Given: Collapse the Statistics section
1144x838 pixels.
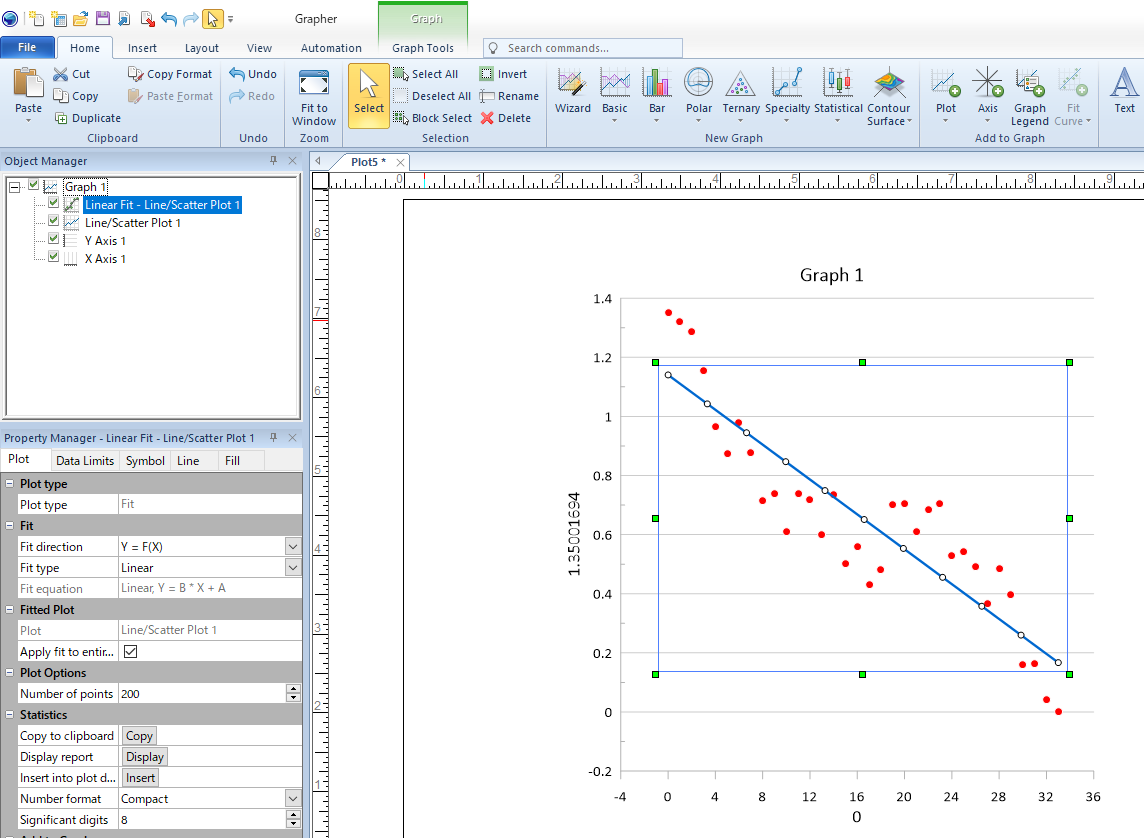Looking at the screenshot, I should (x=9, y=715).
